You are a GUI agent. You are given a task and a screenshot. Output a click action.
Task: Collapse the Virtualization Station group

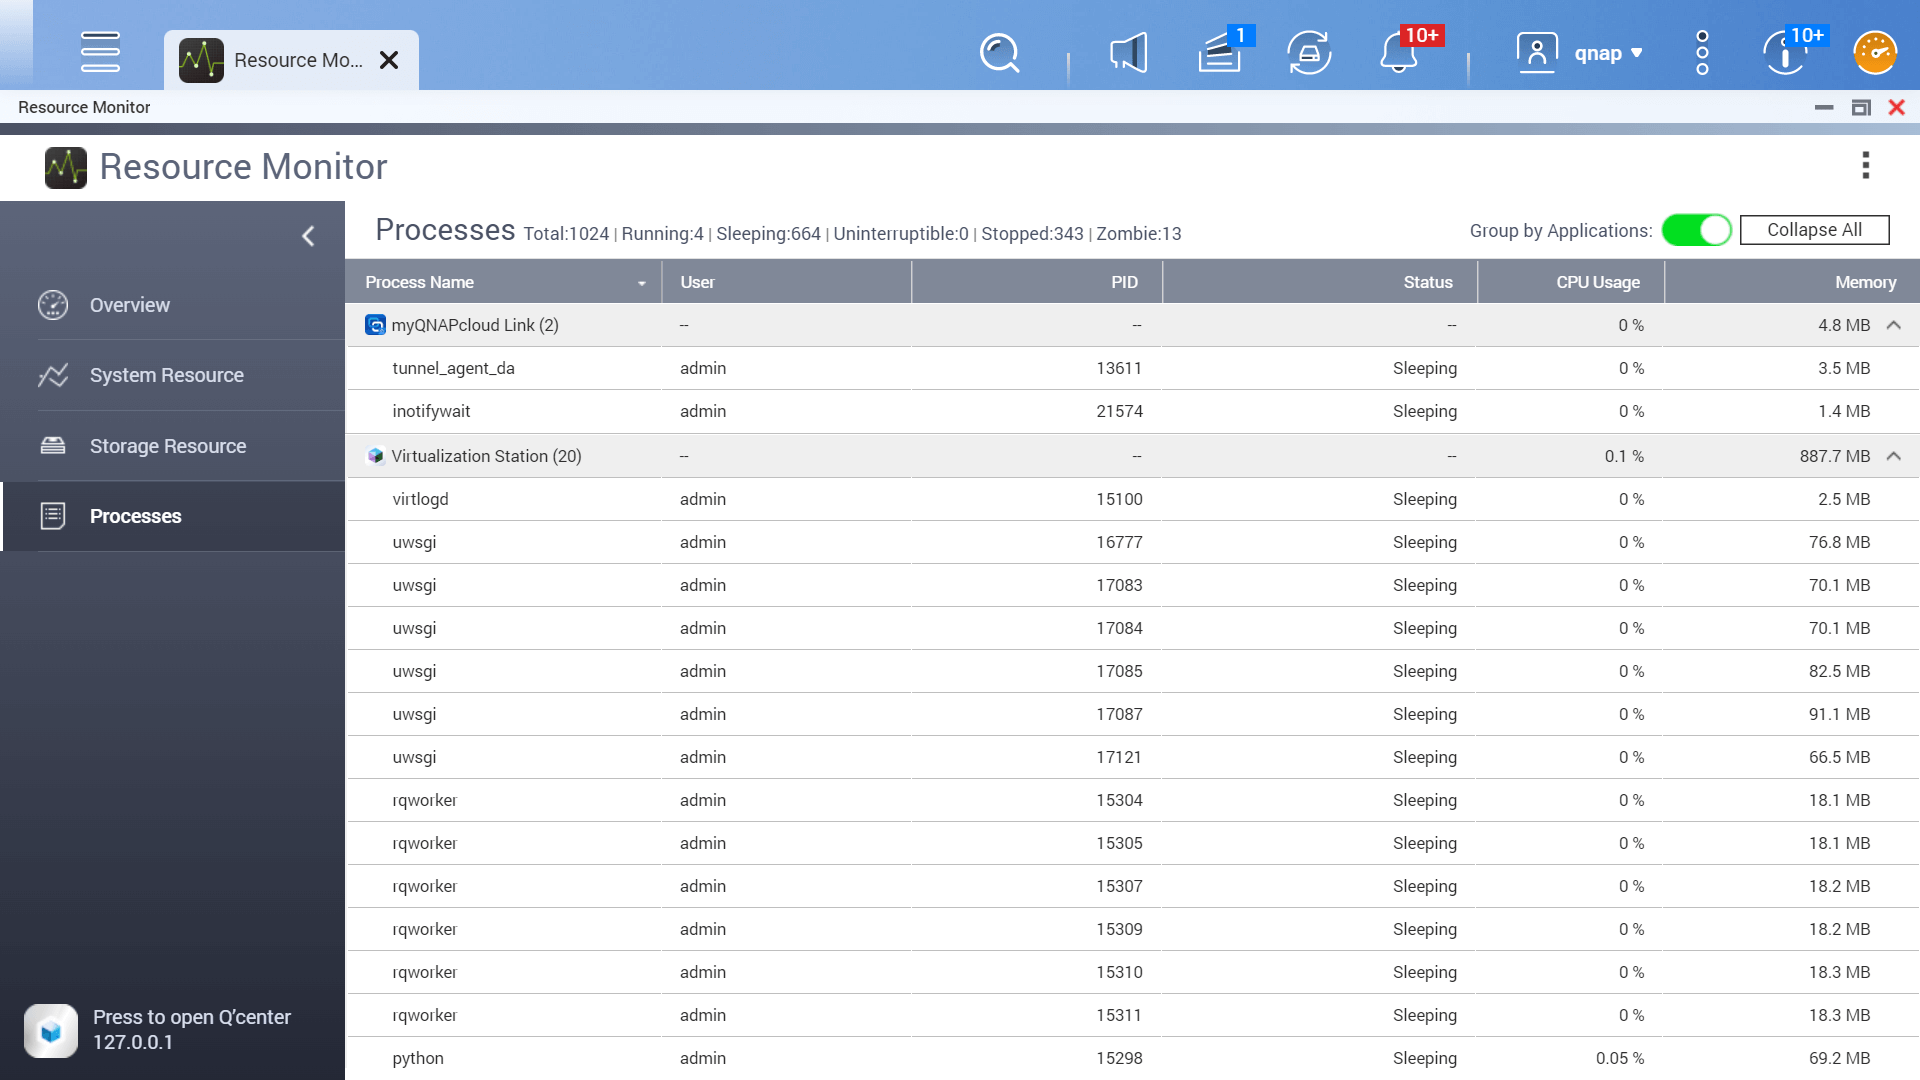pos(1893,456)
